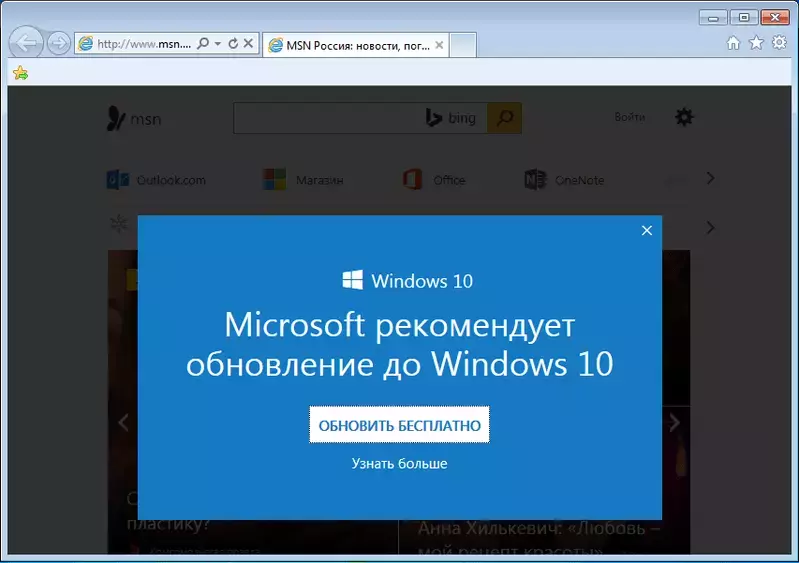The image size is (799, 563).
Task: Click the Войти sign-in link
Action: [x=629, y=117]
